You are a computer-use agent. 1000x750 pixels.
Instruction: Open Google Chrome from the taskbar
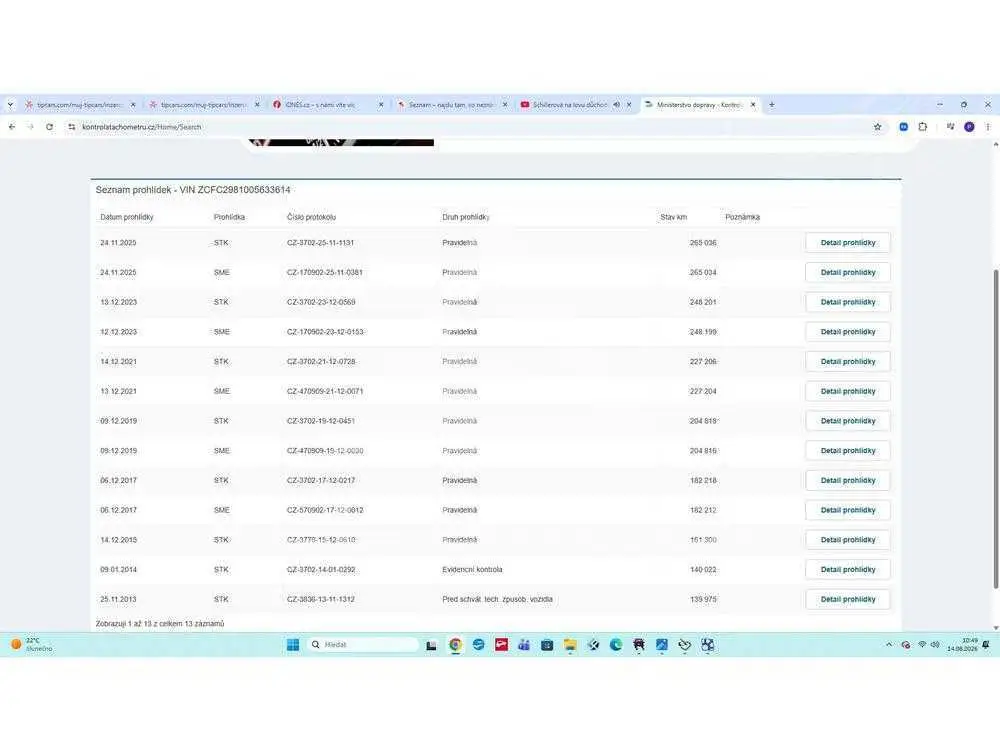455,645
